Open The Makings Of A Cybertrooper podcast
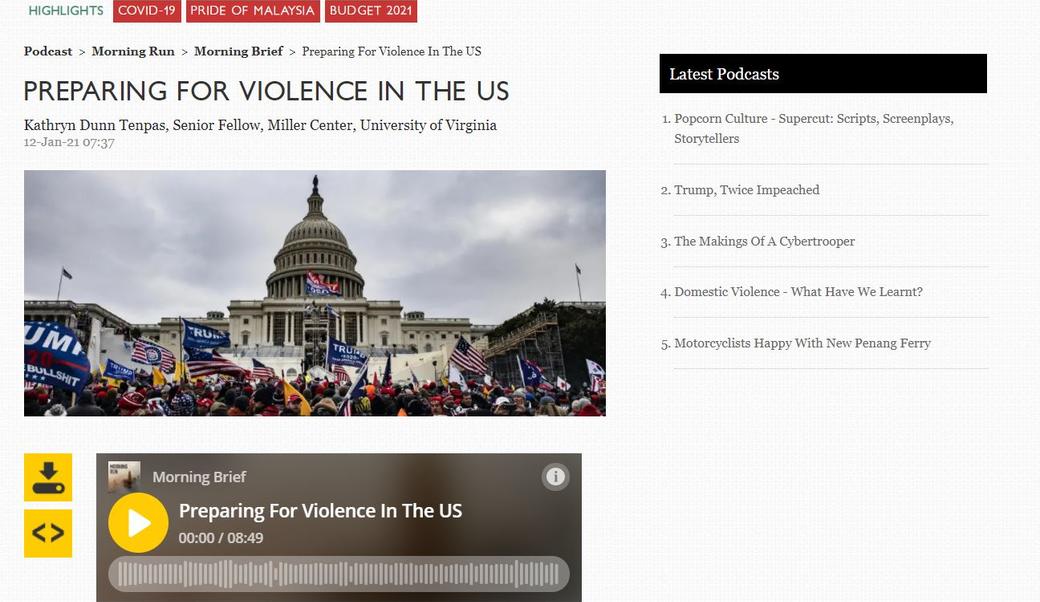Image resolution: width=1040 pixels, height=602 pixels. 764,241
